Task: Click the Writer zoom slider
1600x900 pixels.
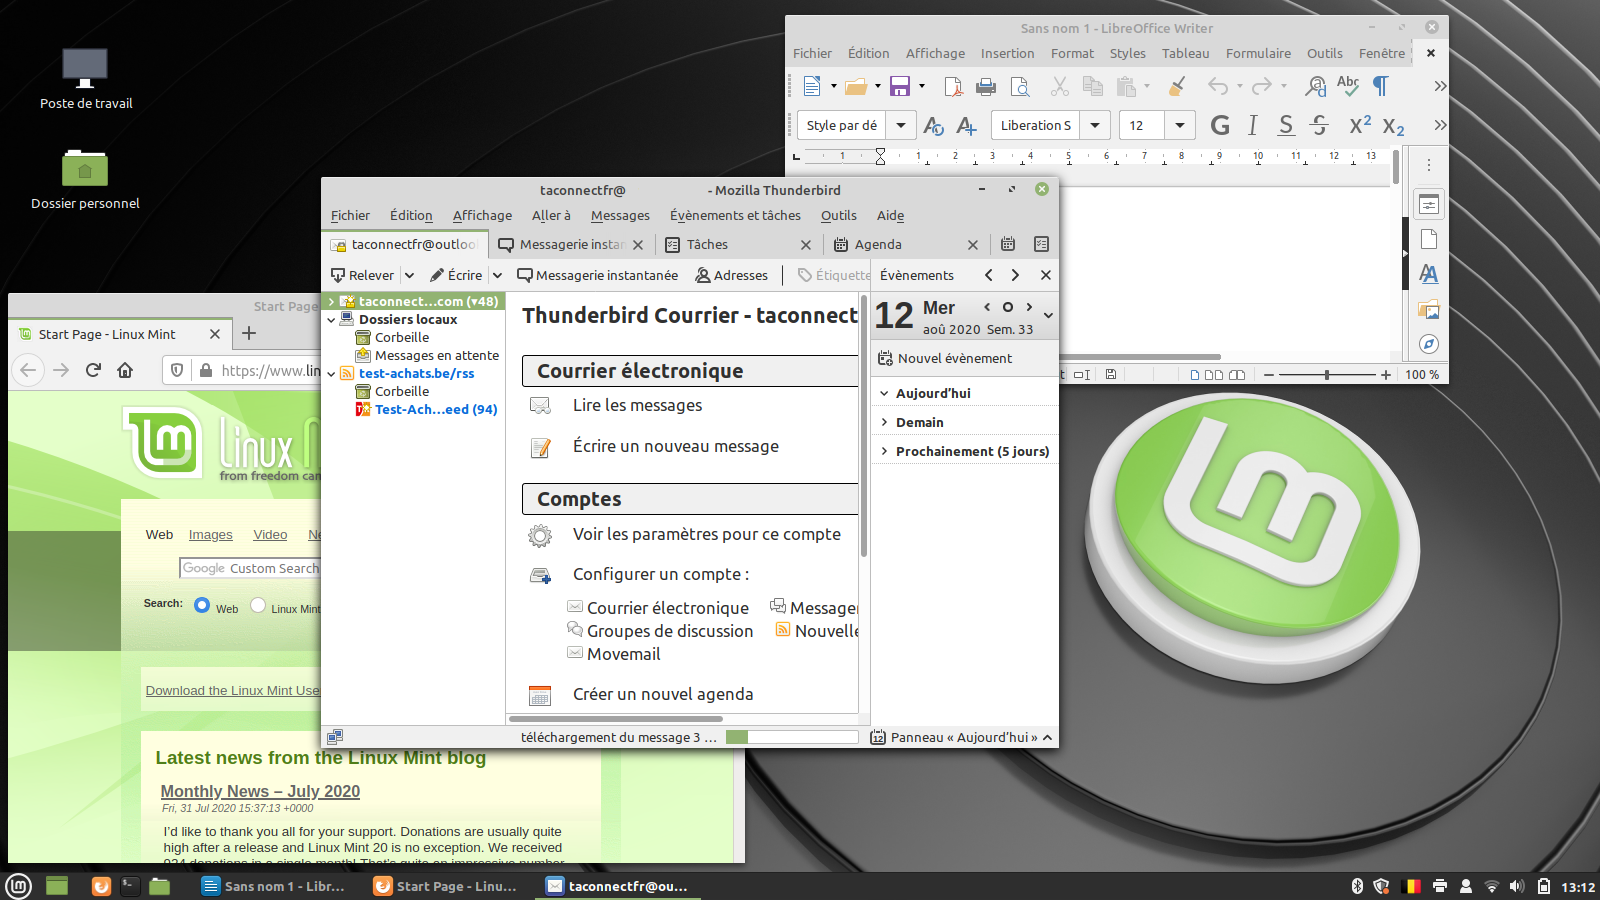Action: point(1327,375)
